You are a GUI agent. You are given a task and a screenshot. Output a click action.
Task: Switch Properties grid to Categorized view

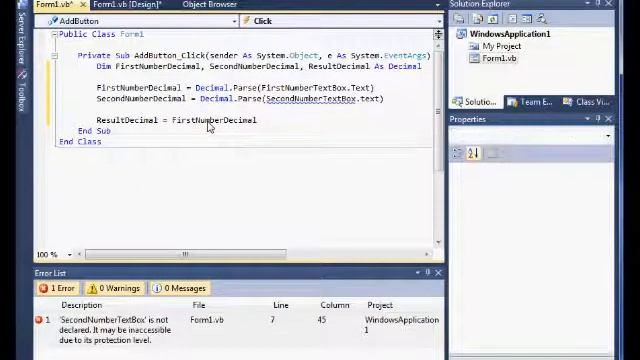point(457,153)
